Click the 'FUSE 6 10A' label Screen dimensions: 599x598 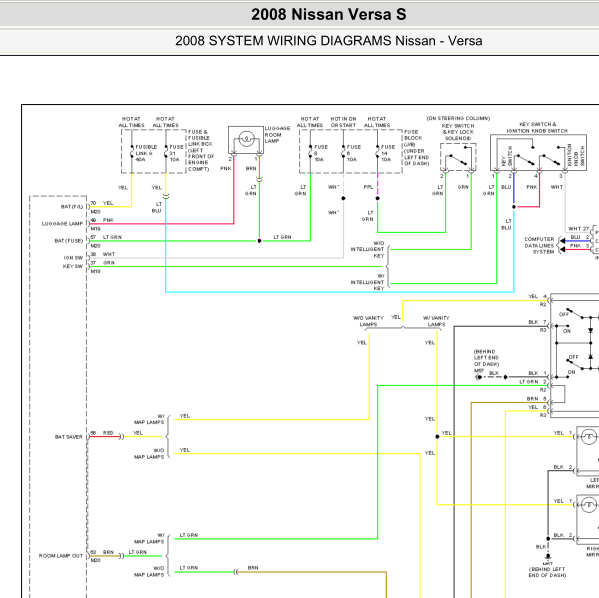tap(354, 153)
